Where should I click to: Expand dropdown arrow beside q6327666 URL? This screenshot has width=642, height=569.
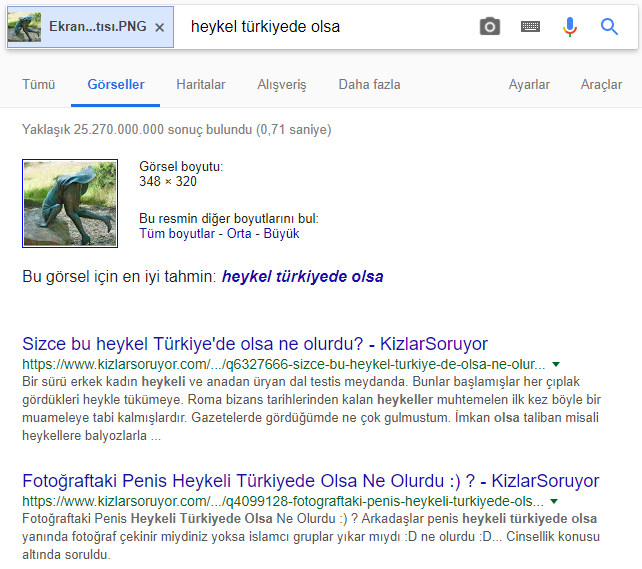pos(556,364)
